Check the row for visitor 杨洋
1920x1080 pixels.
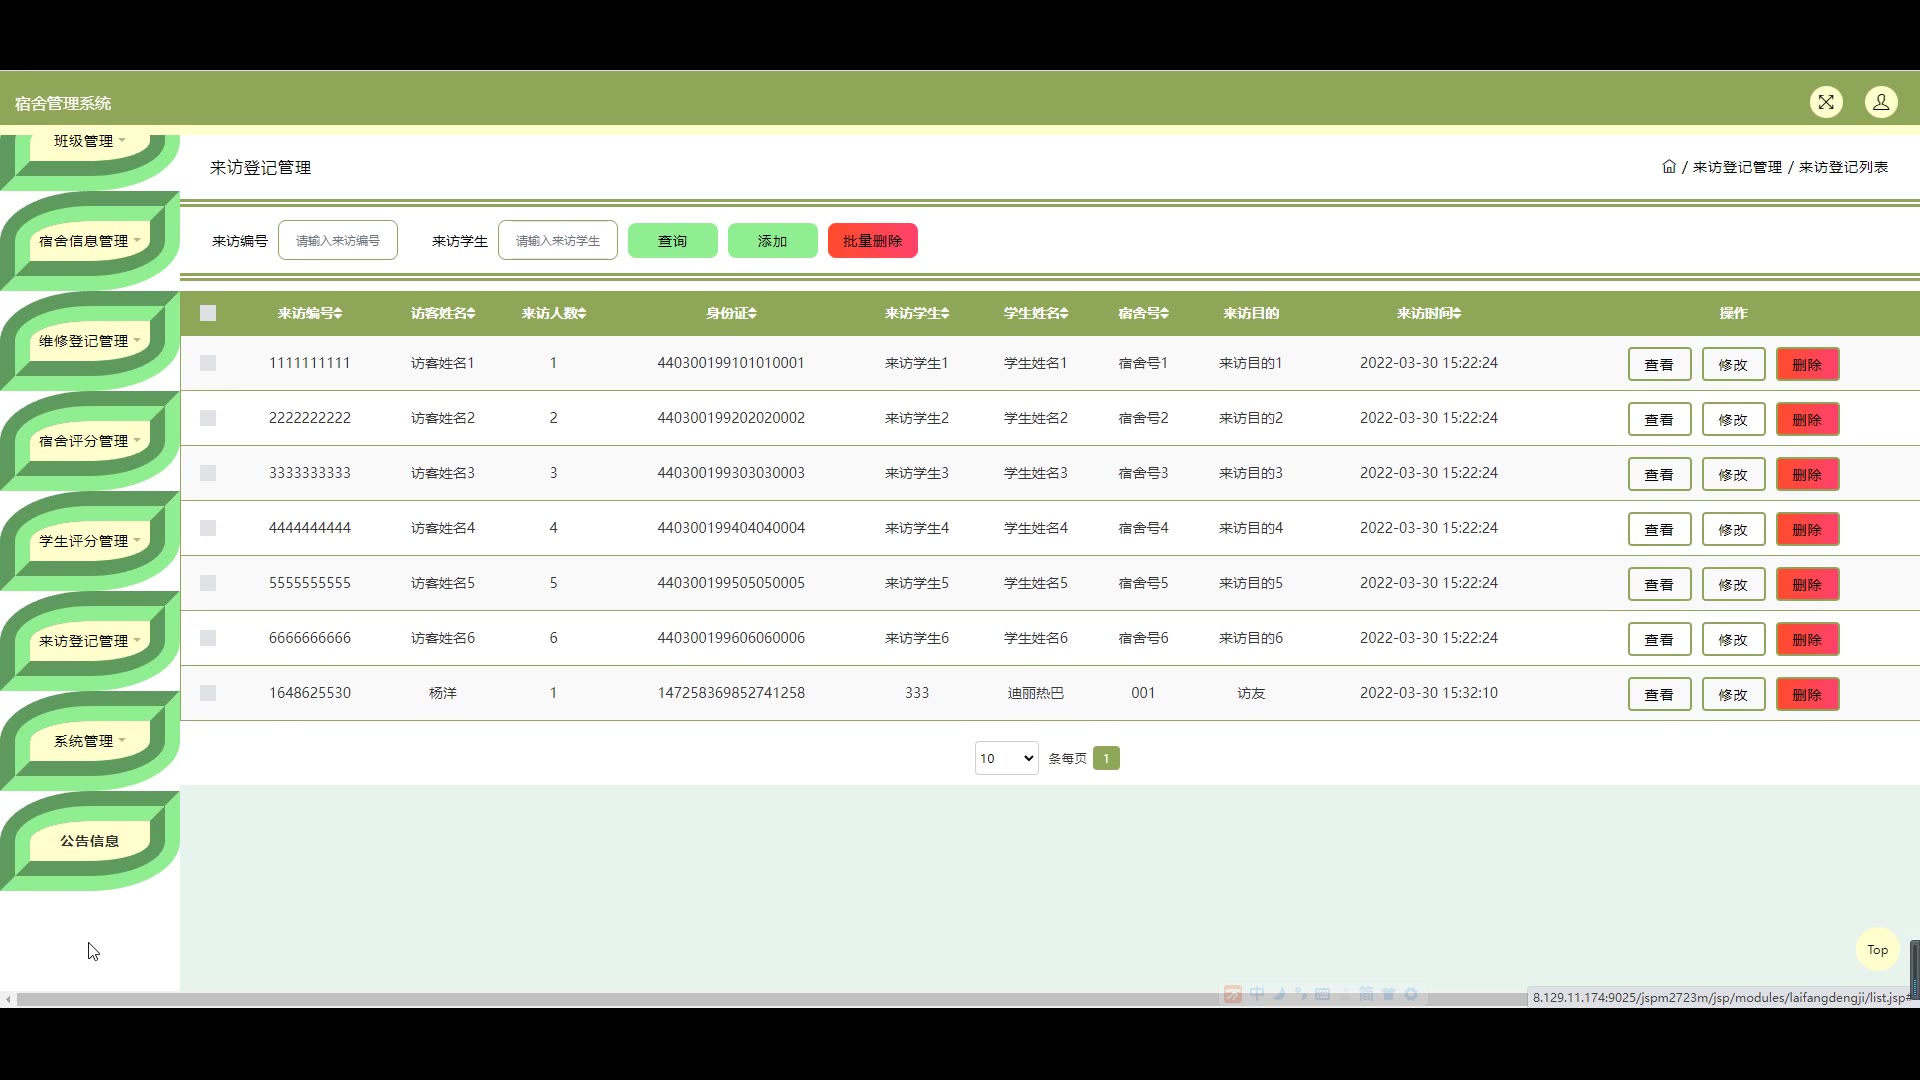(208, 693)
